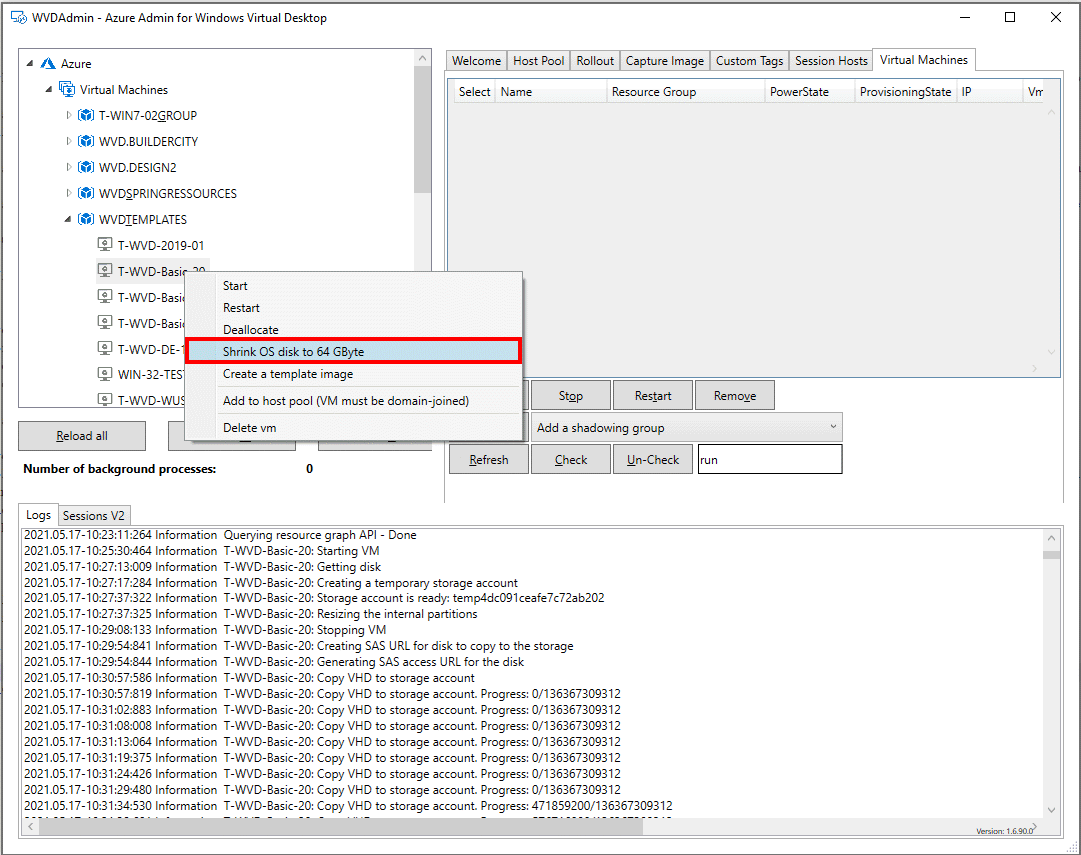Viewport: 1081px width, 855px height.
Task: Click the T-WVD-2019-01 VM icon
Action: click(105, 245)
